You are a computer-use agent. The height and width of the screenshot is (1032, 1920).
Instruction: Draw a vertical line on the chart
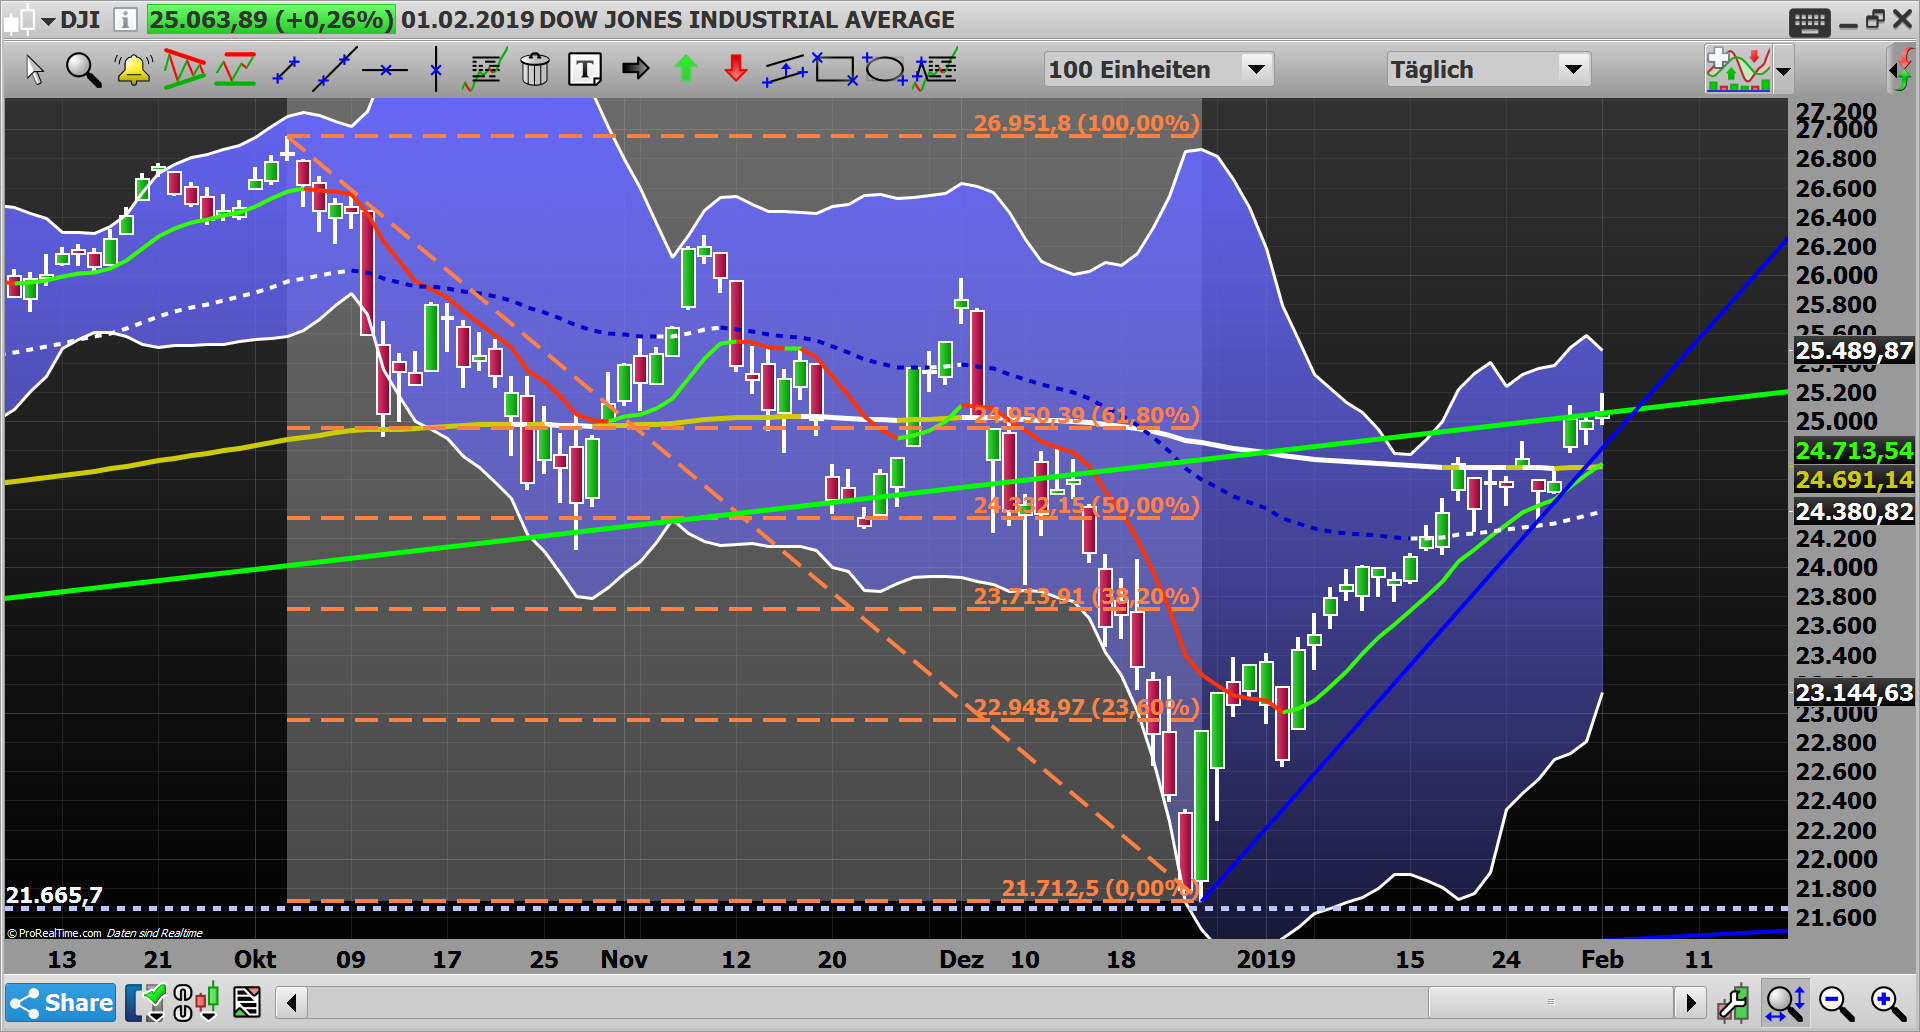tap(436, 69)
